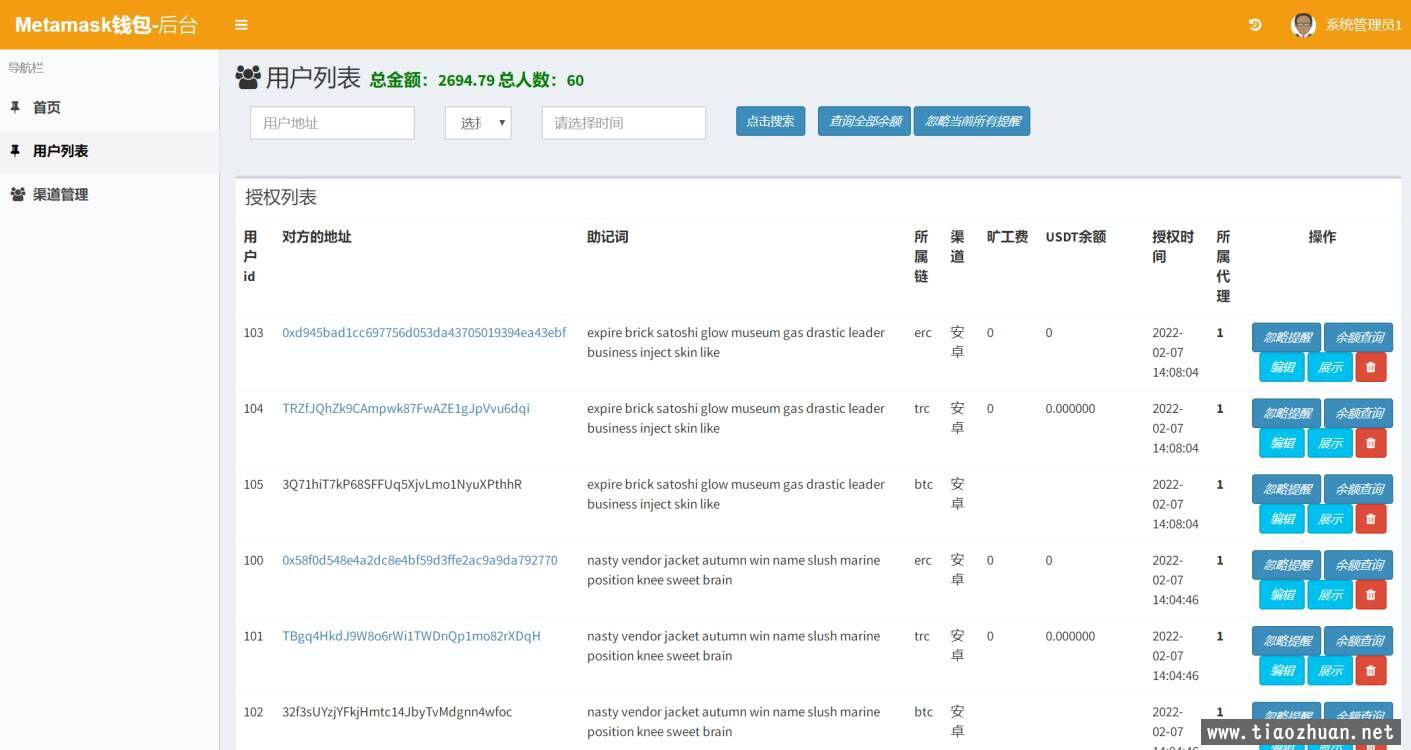Click the 请选择时间 date field
The width and height of the screenshot is (1411, 750).
pyautogui.click(x=624, y=123)
